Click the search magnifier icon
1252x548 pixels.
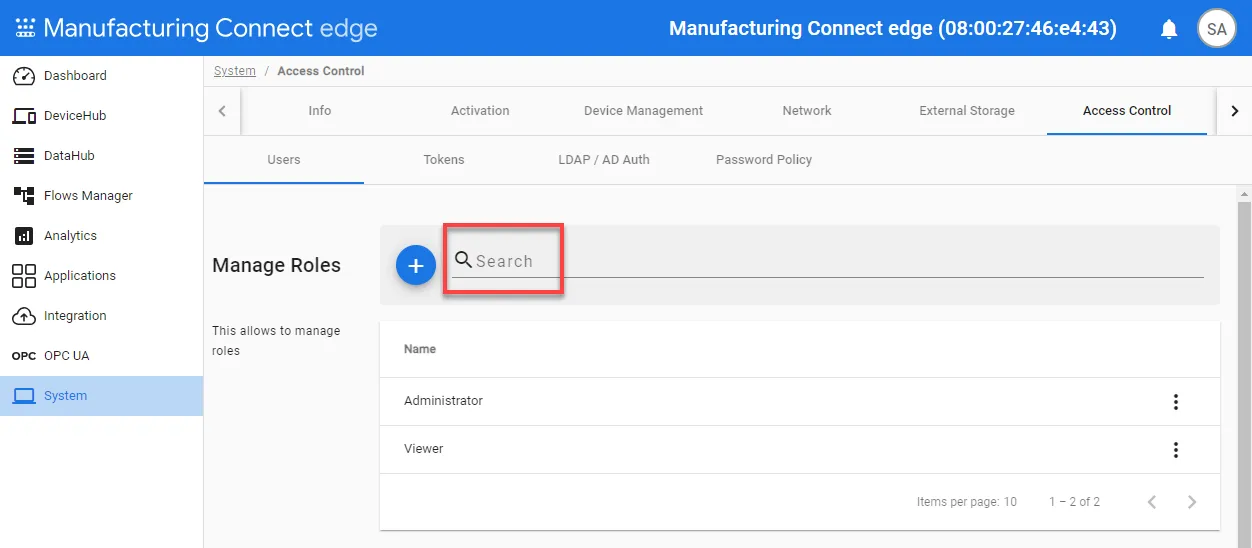[x=463, y=260]
